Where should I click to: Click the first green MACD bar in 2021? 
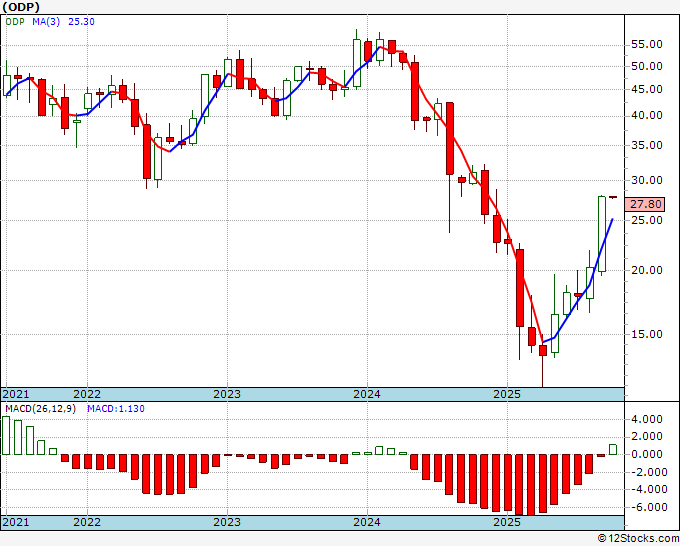(6, 435)
